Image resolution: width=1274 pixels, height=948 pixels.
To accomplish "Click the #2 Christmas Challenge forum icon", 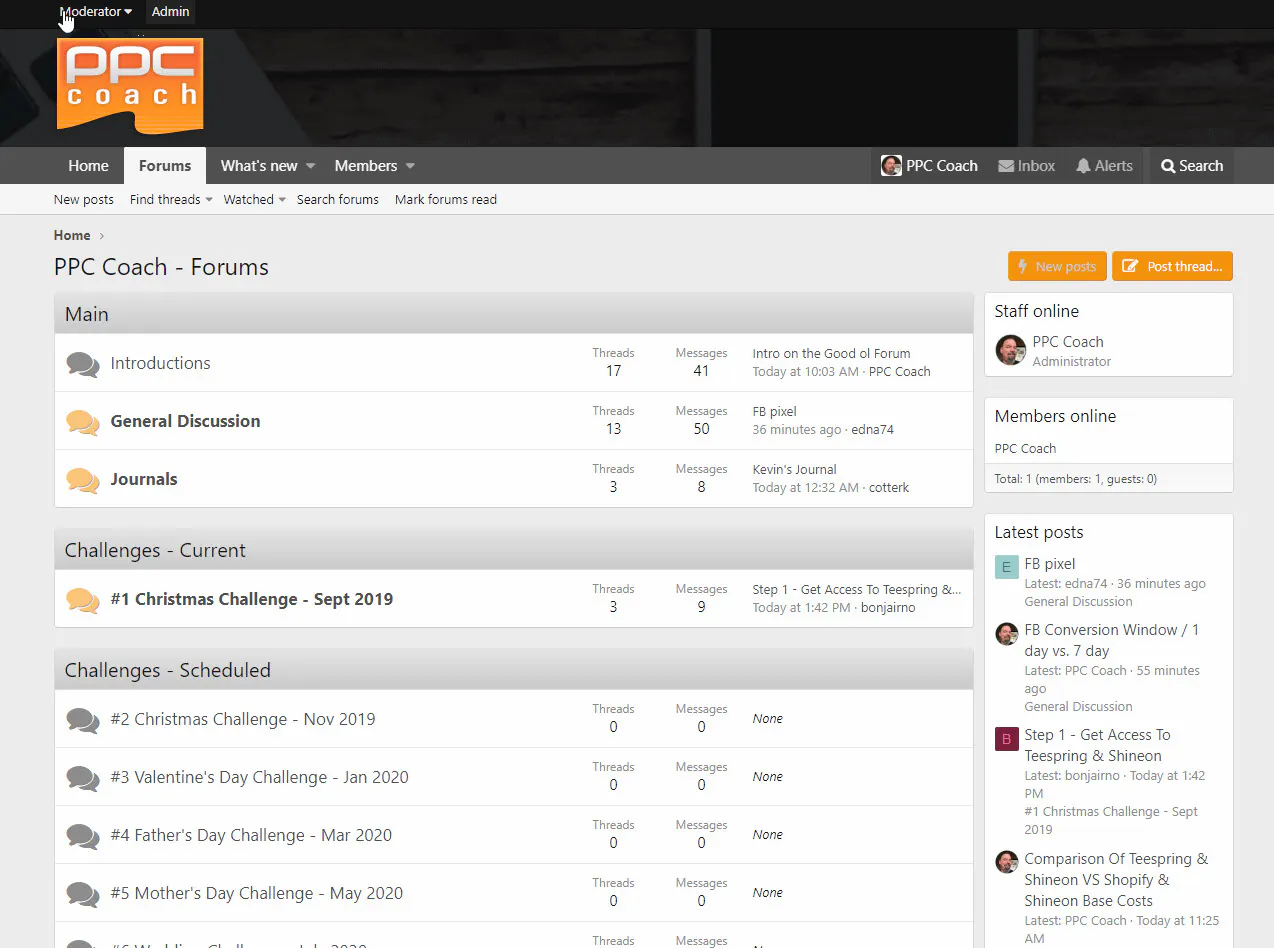I will pos(83,720).
